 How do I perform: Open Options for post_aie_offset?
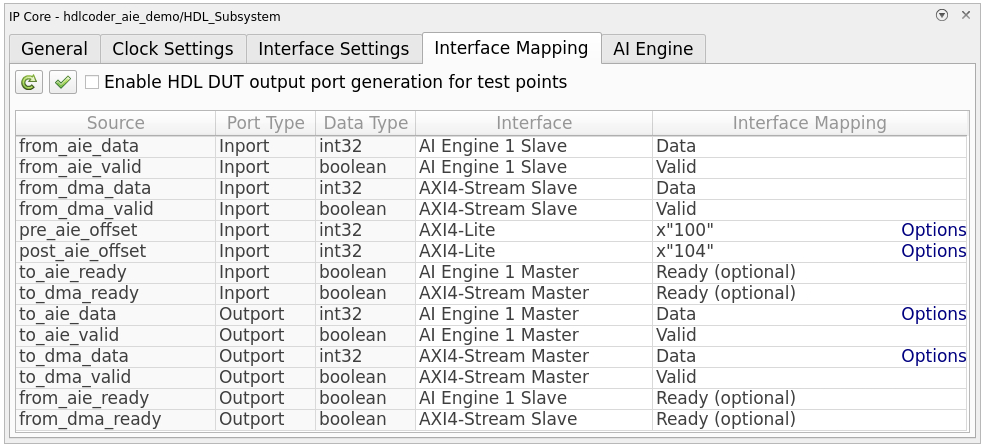[933, 251]
